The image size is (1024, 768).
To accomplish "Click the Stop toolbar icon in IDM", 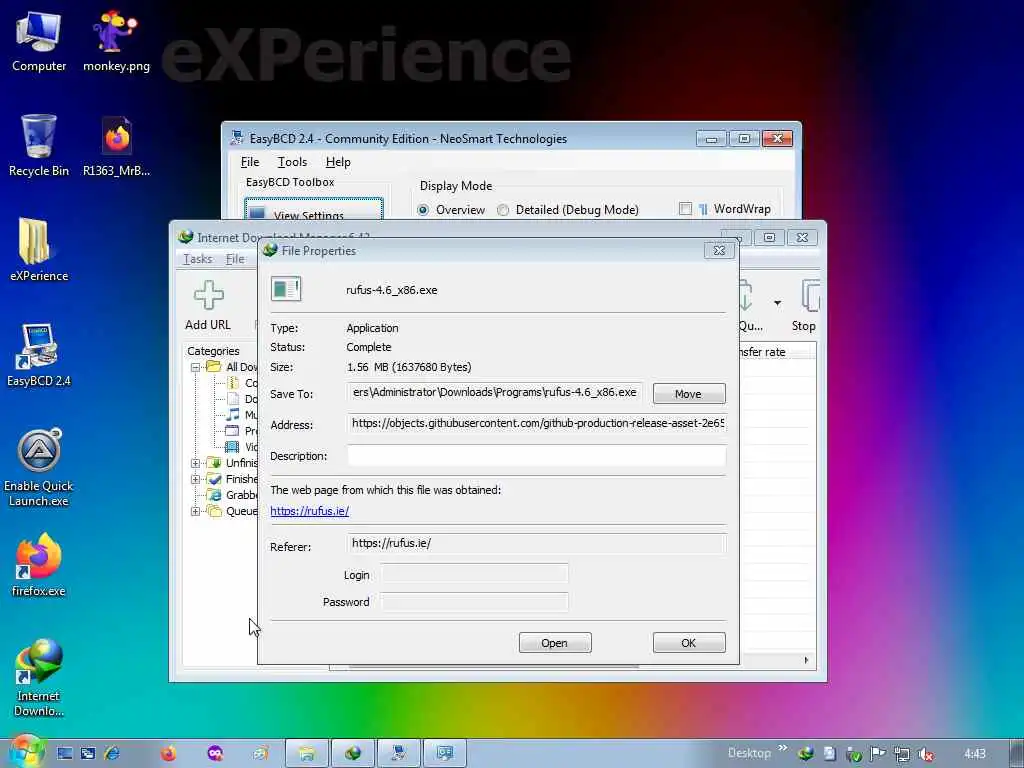I will 805,305.
